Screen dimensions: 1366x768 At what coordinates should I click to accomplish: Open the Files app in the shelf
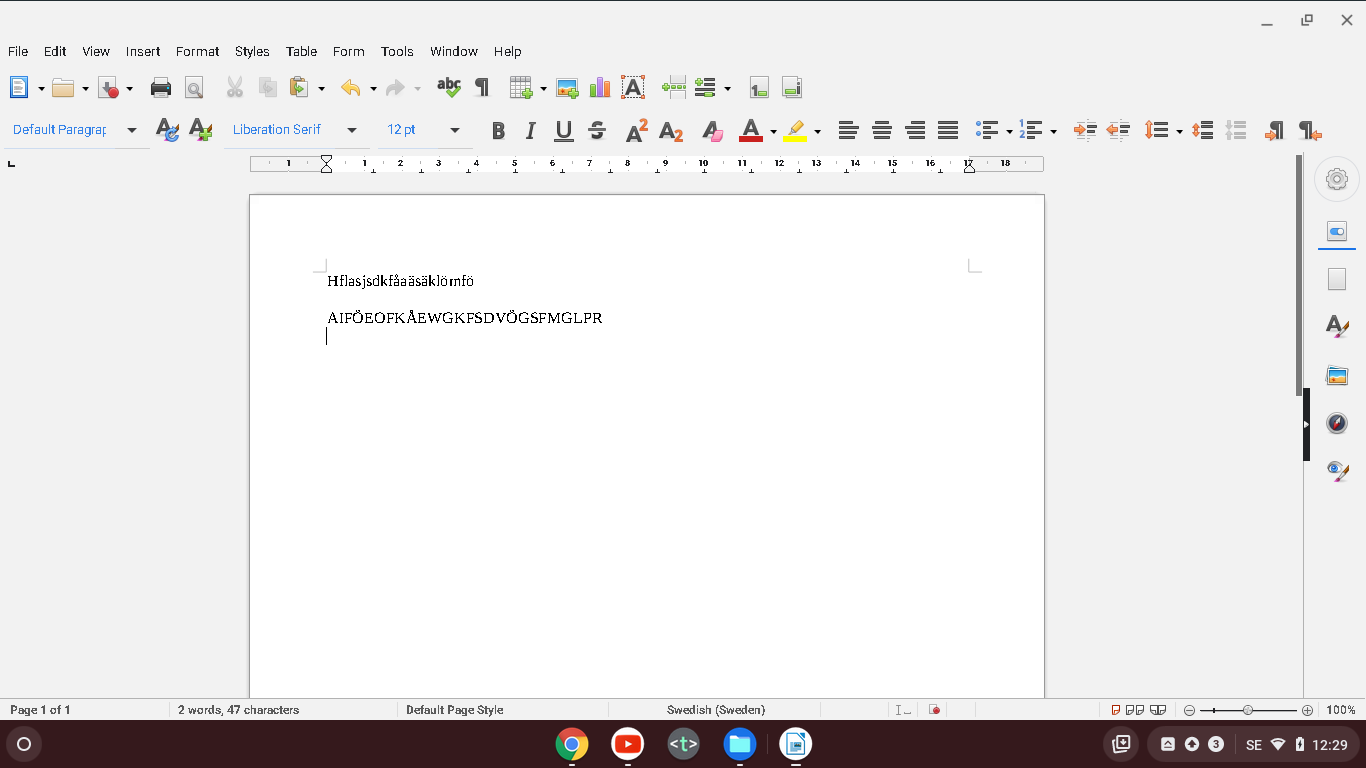coord(740,744)
